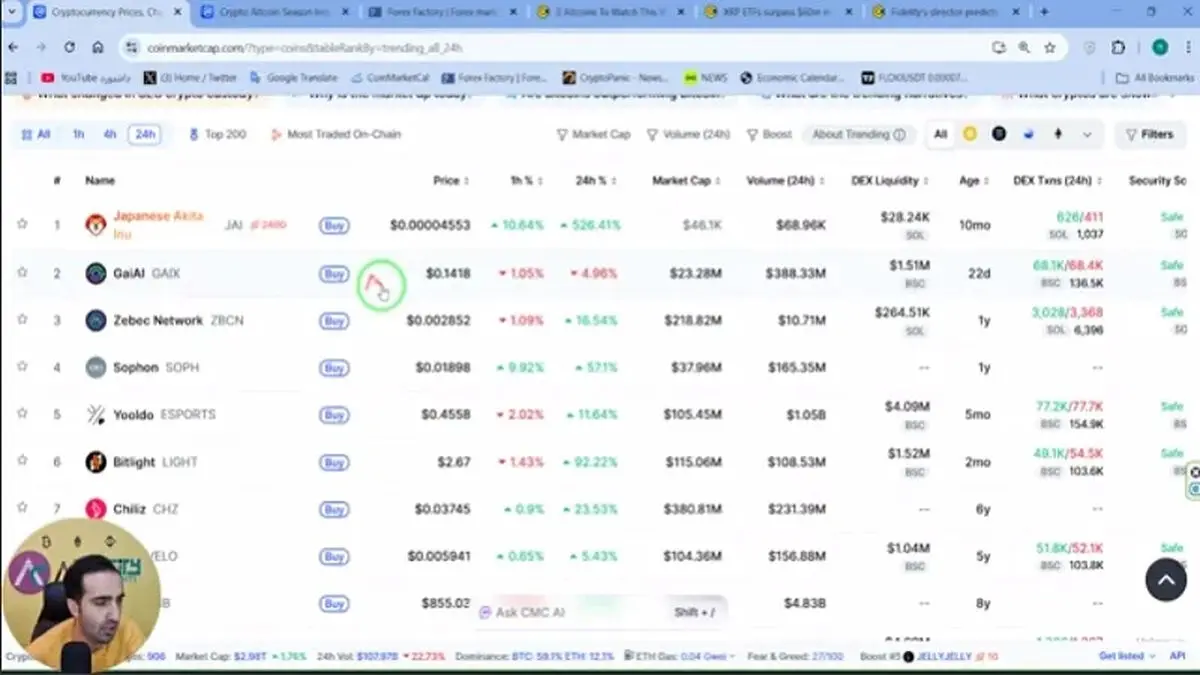Viewport: 1200px width, 675px height.
Task: Star the Yooldo row
Action: 22,413
